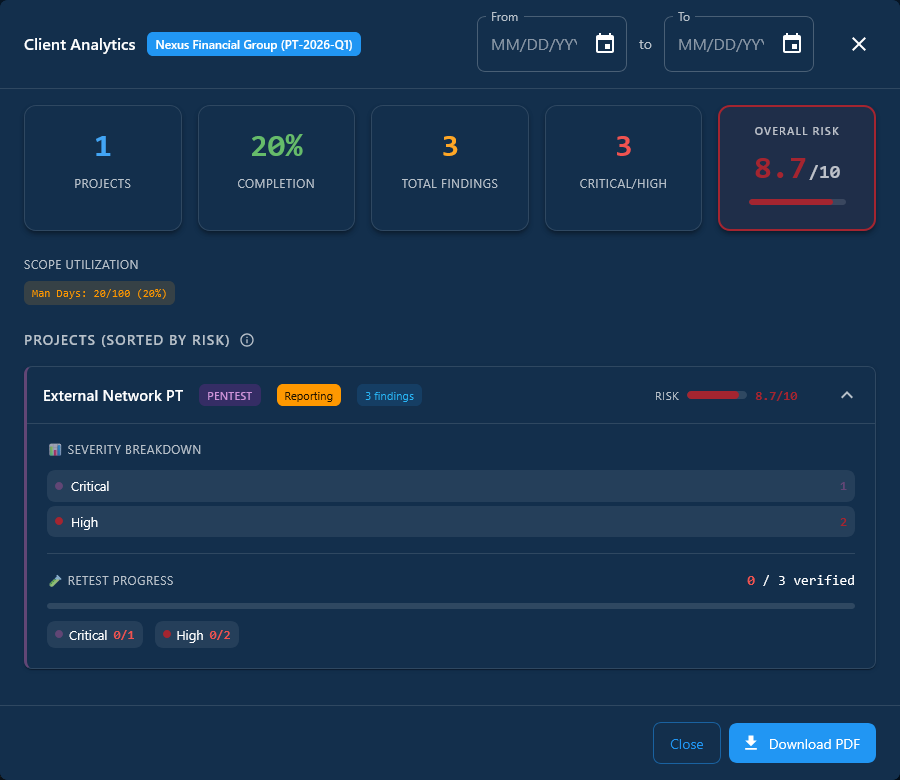This screenshot has width=900, height=780.
Task: Click the download icon in Download PDF
Action: (751, 743)
